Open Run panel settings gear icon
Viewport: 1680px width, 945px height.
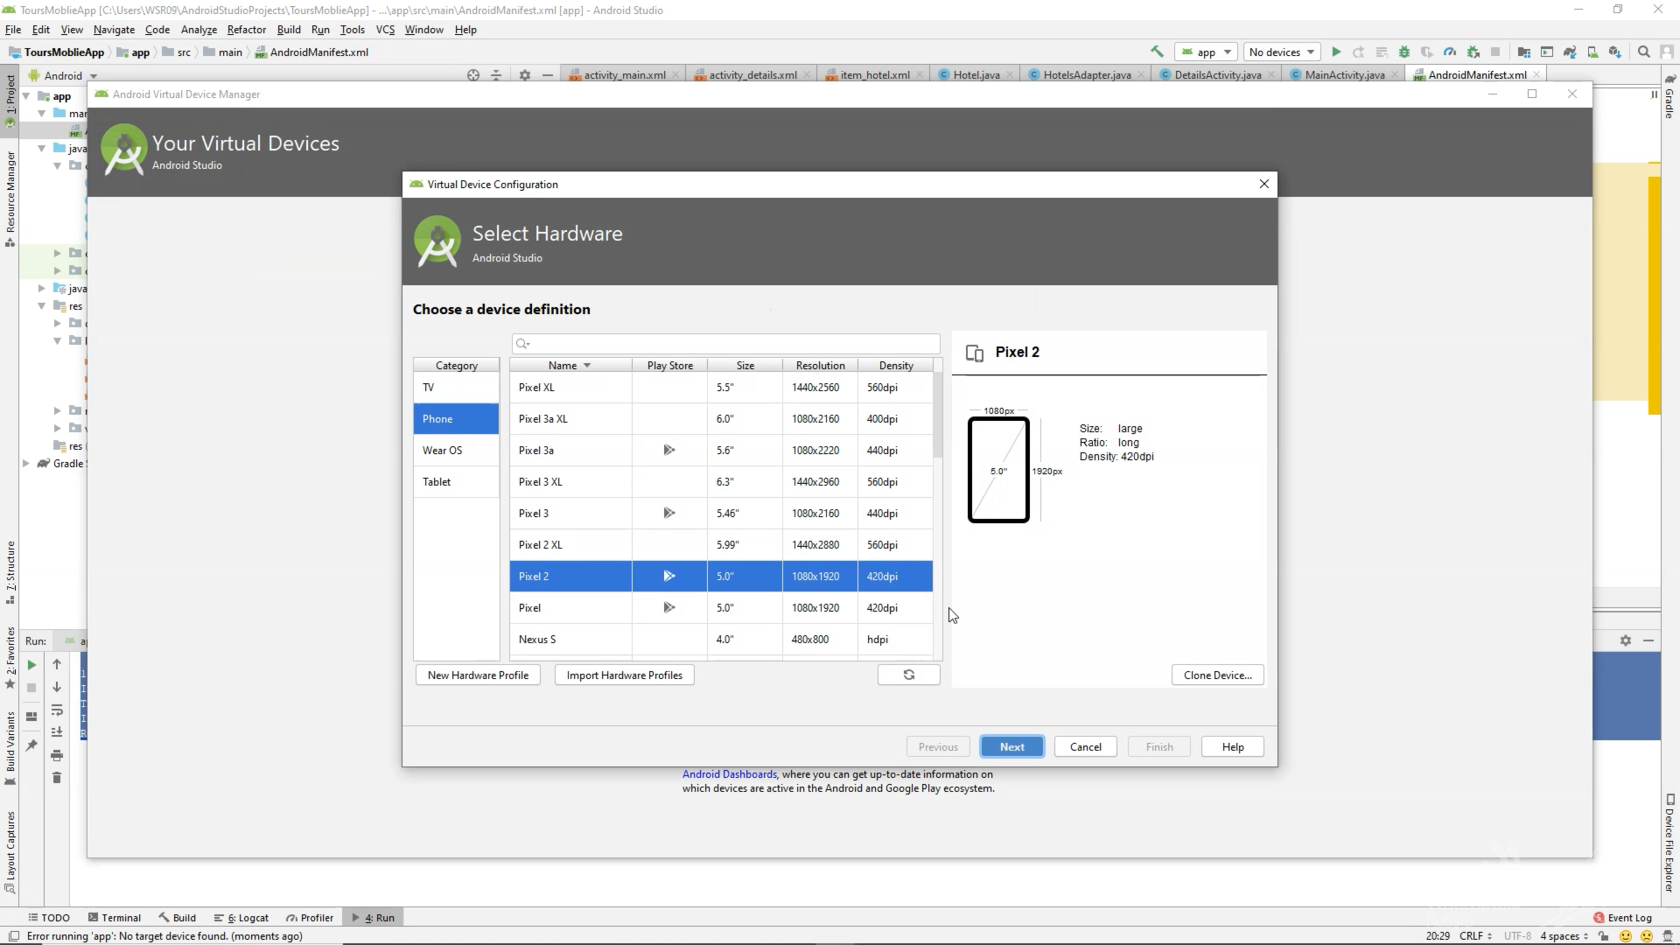coord(1626,641)
